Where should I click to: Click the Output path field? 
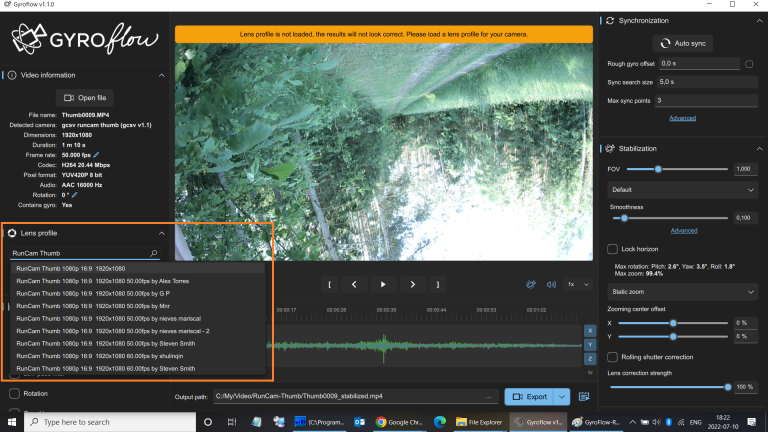pyautogui.click(x=355, y=396)
